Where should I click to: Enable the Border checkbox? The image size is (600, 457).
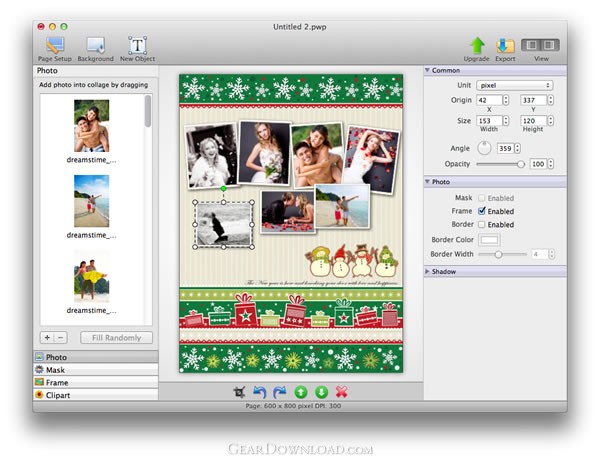481,224
